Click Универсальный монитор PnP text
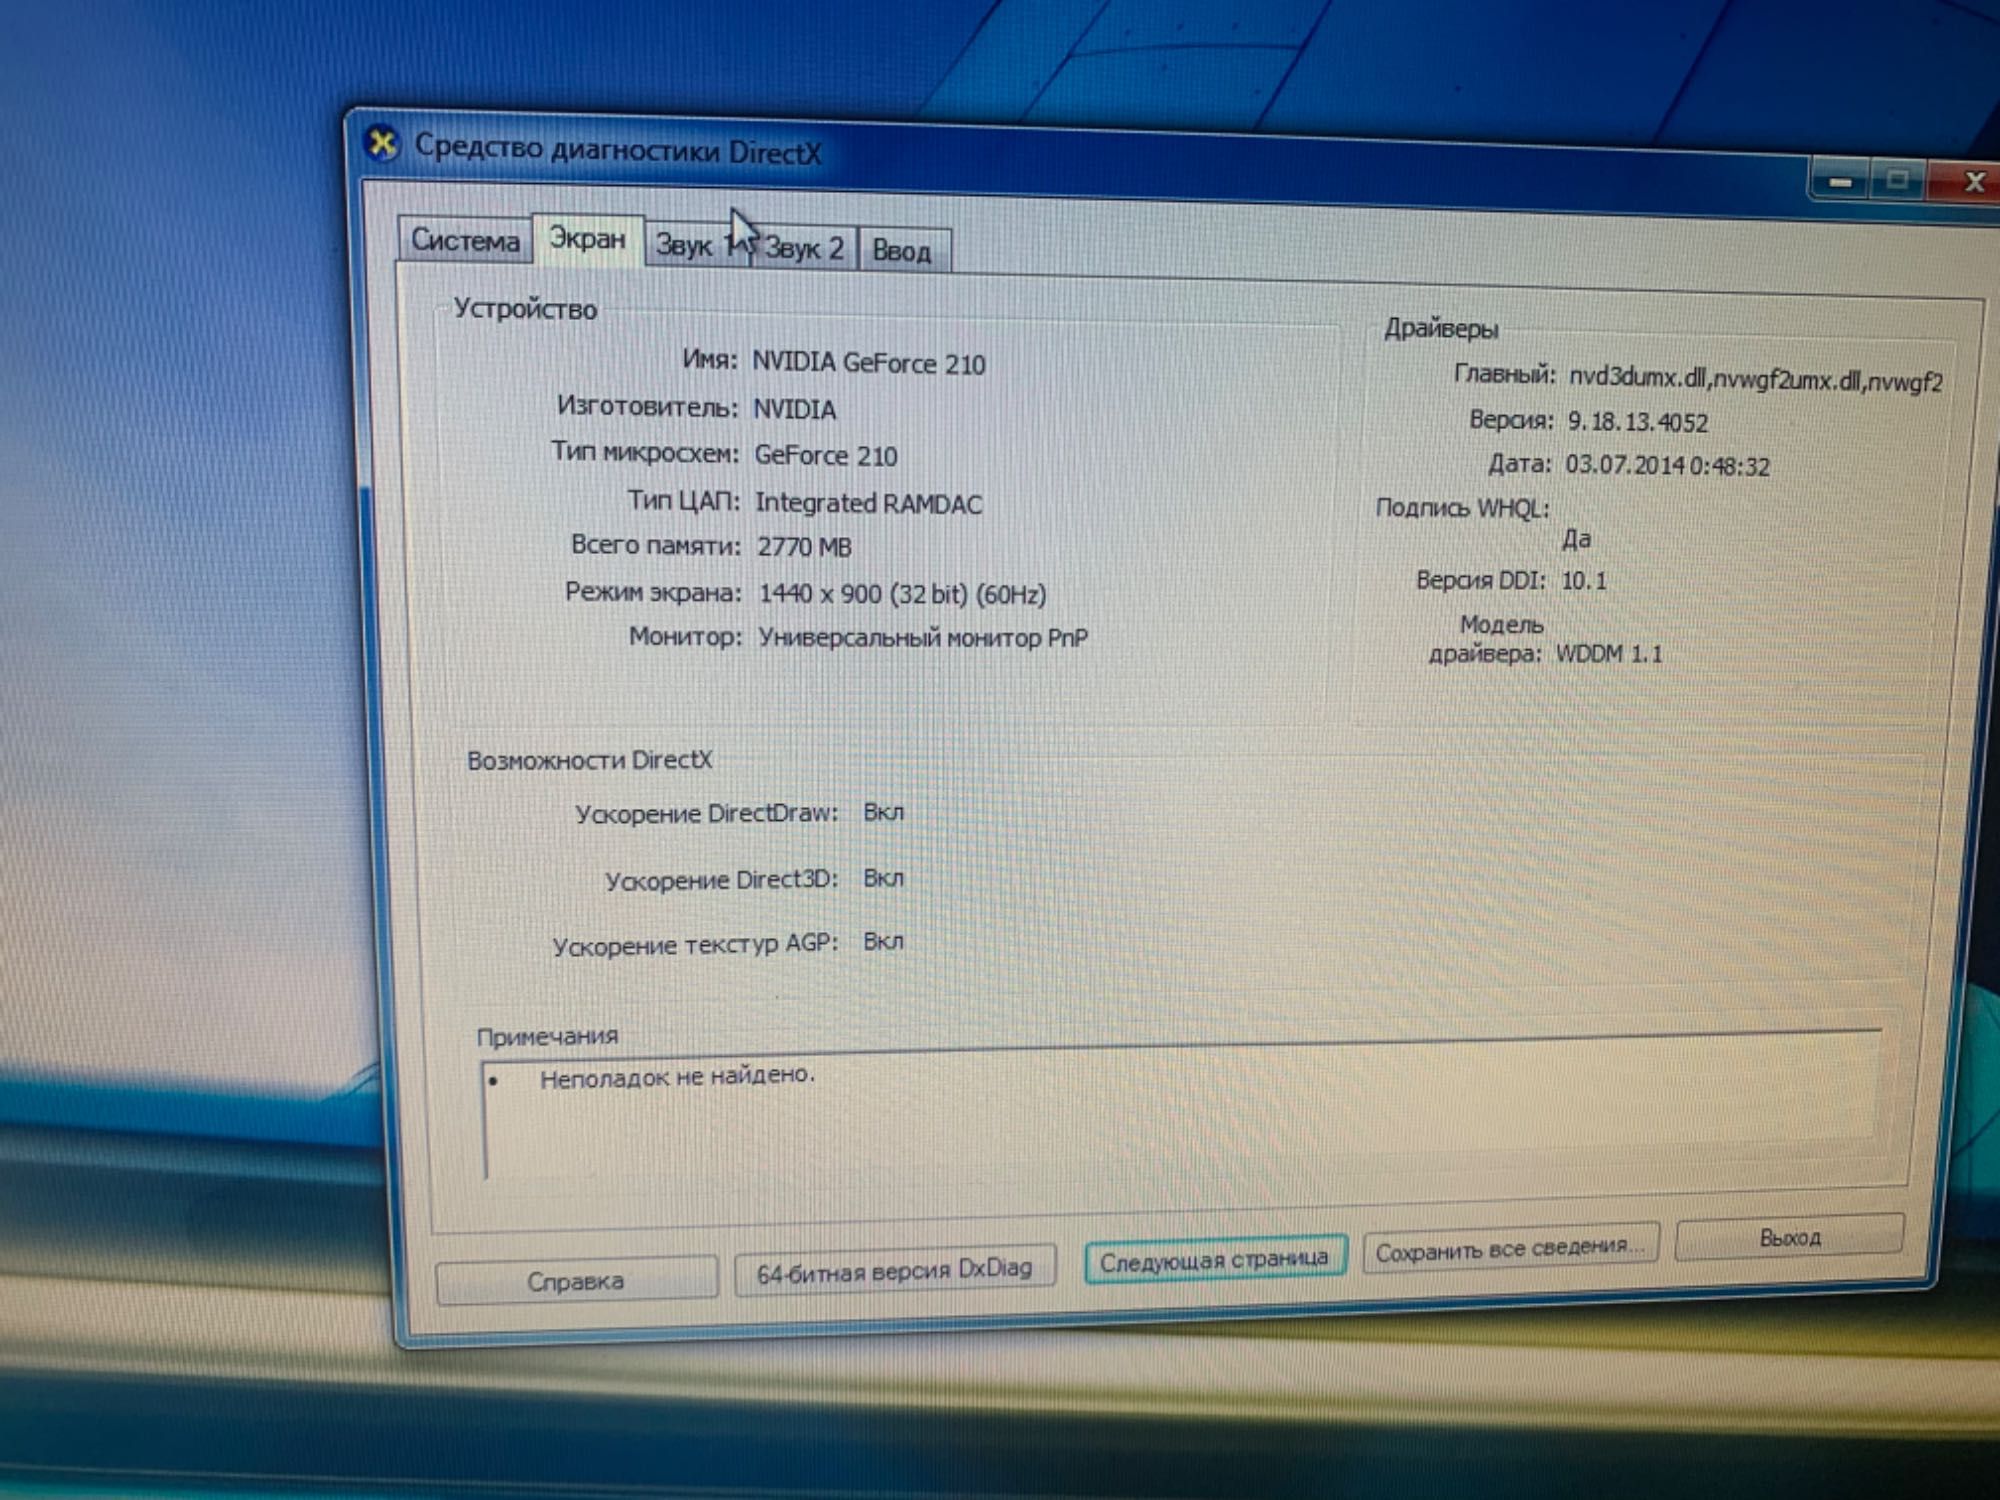2000x1500 pixels. point(922,638)
